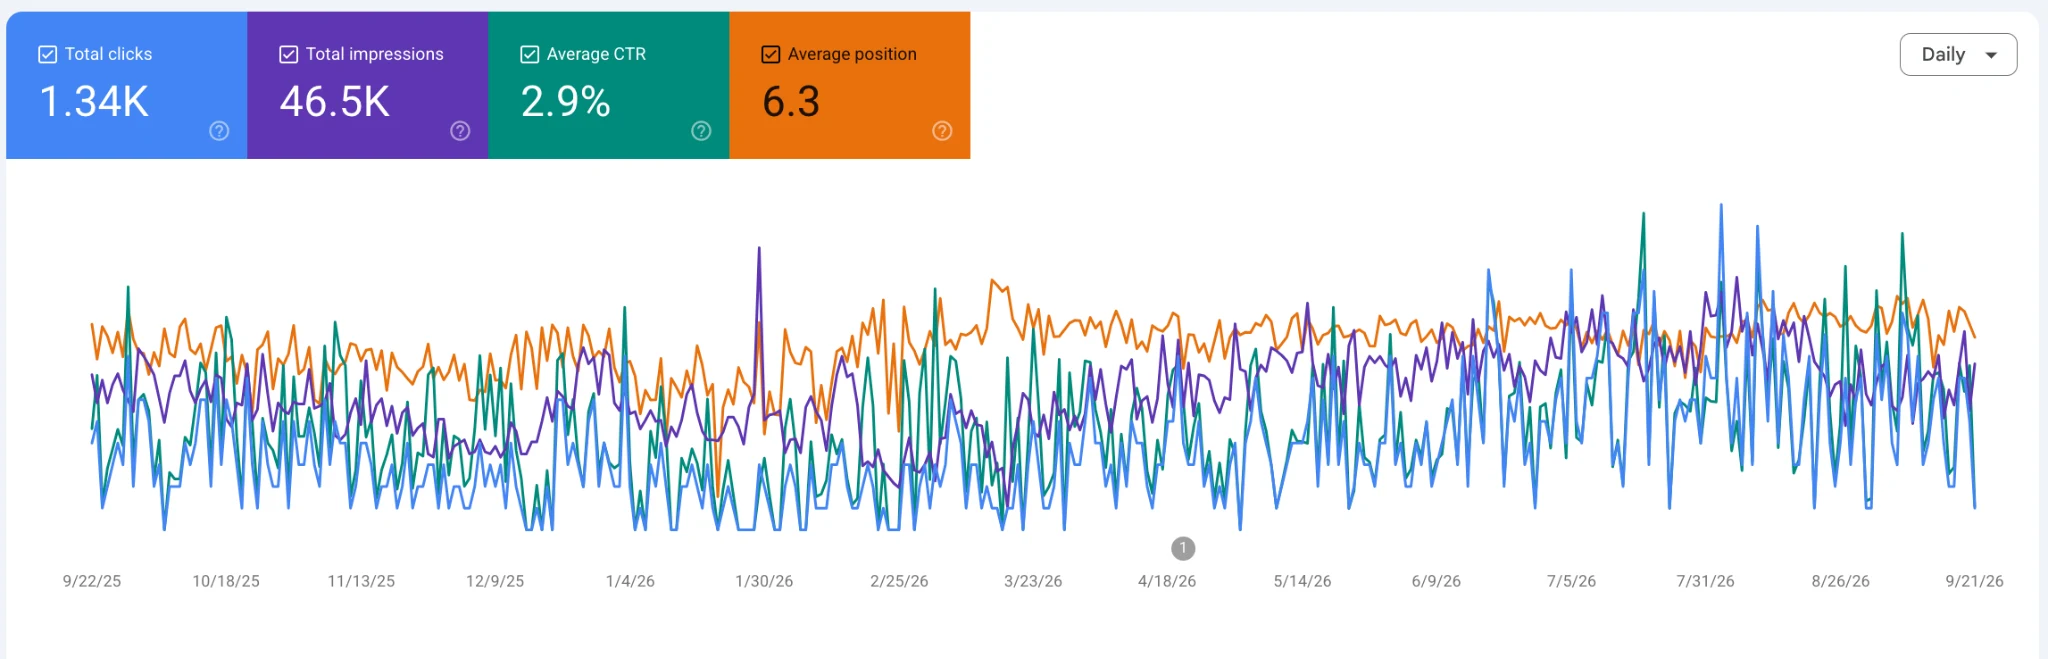Uncheck the Total impressions checkbox
Image resolution: width=2048 pixels, height=659 pixels.
pyautogui.click(x=288, y=54)
